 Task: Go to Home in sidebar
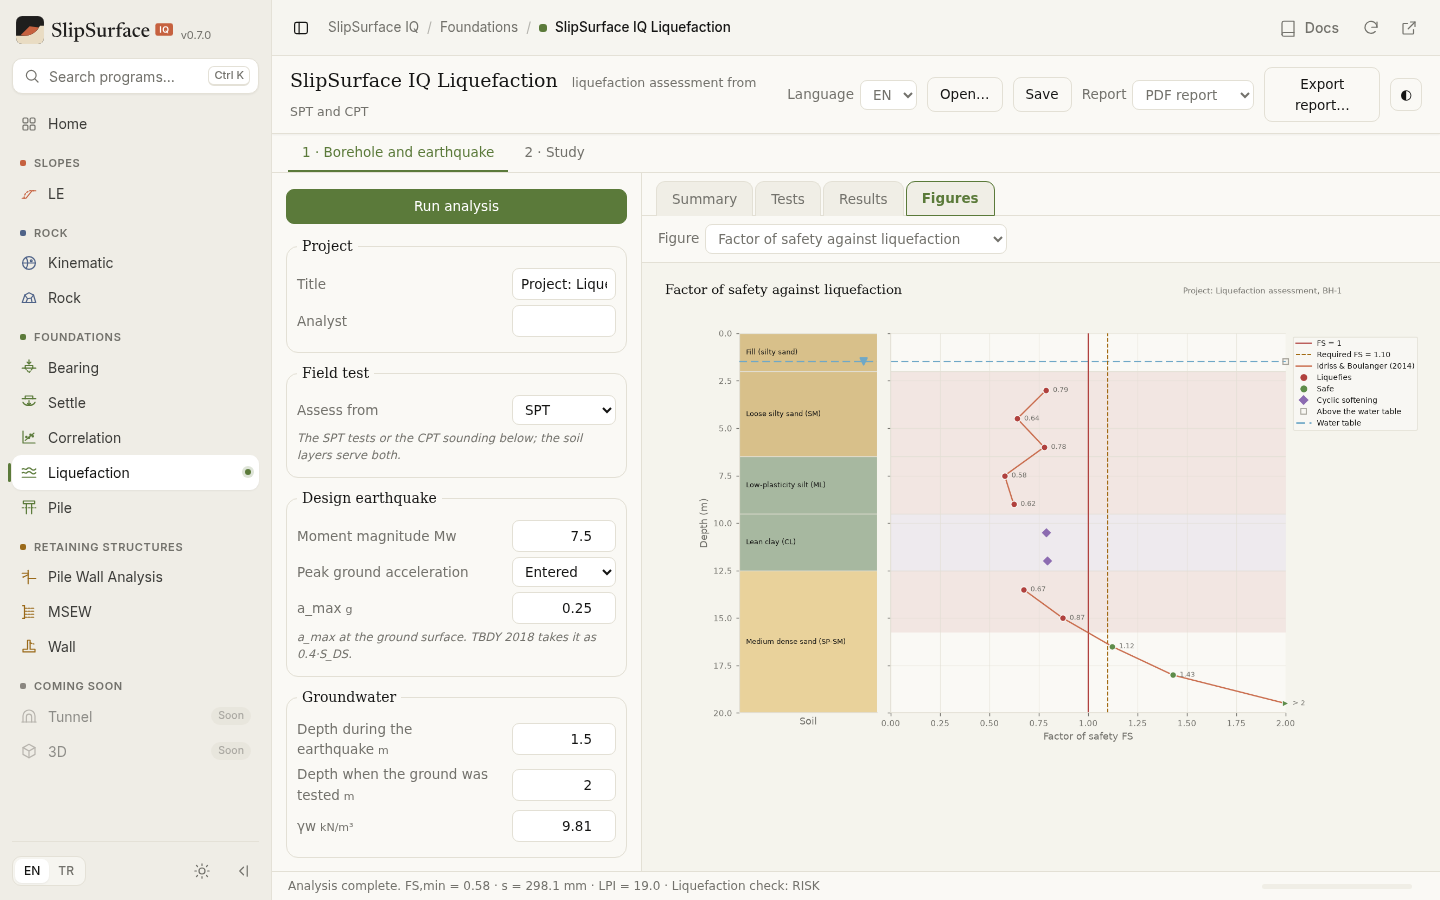(135, 124)
